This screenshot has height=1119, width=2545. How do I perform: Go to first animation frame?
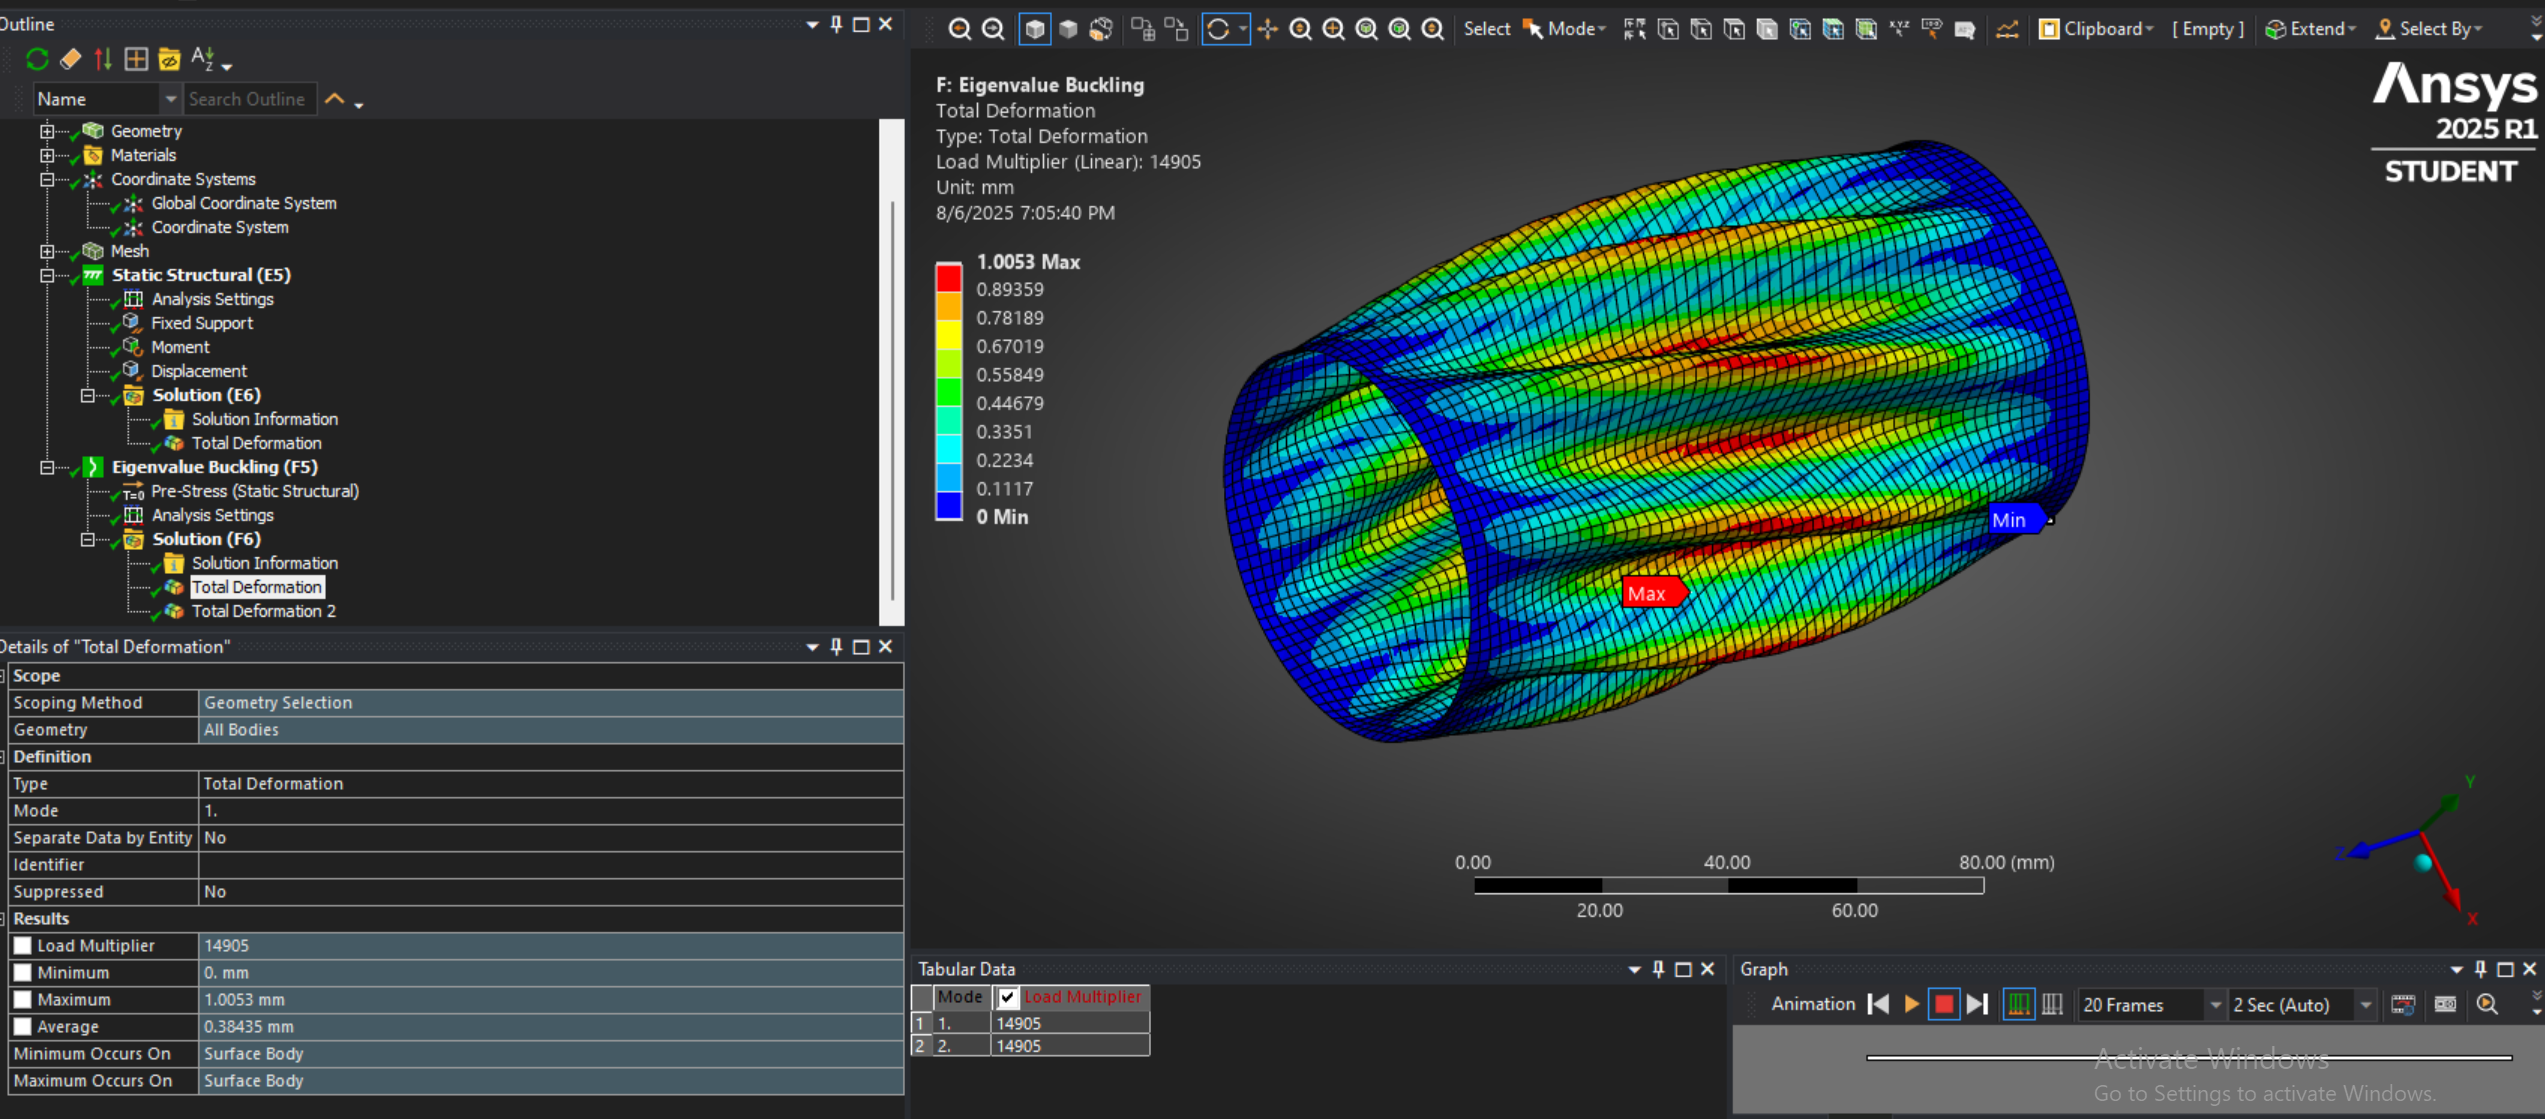click(x=1879, y=1004)
